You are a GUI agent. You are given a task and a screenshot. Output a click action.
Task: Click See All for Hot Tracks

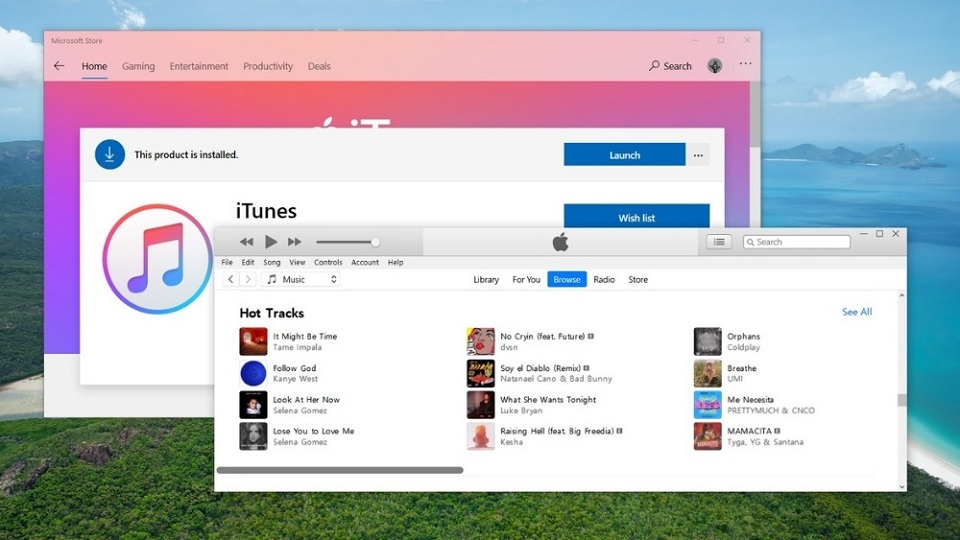[x=857, y=312]
